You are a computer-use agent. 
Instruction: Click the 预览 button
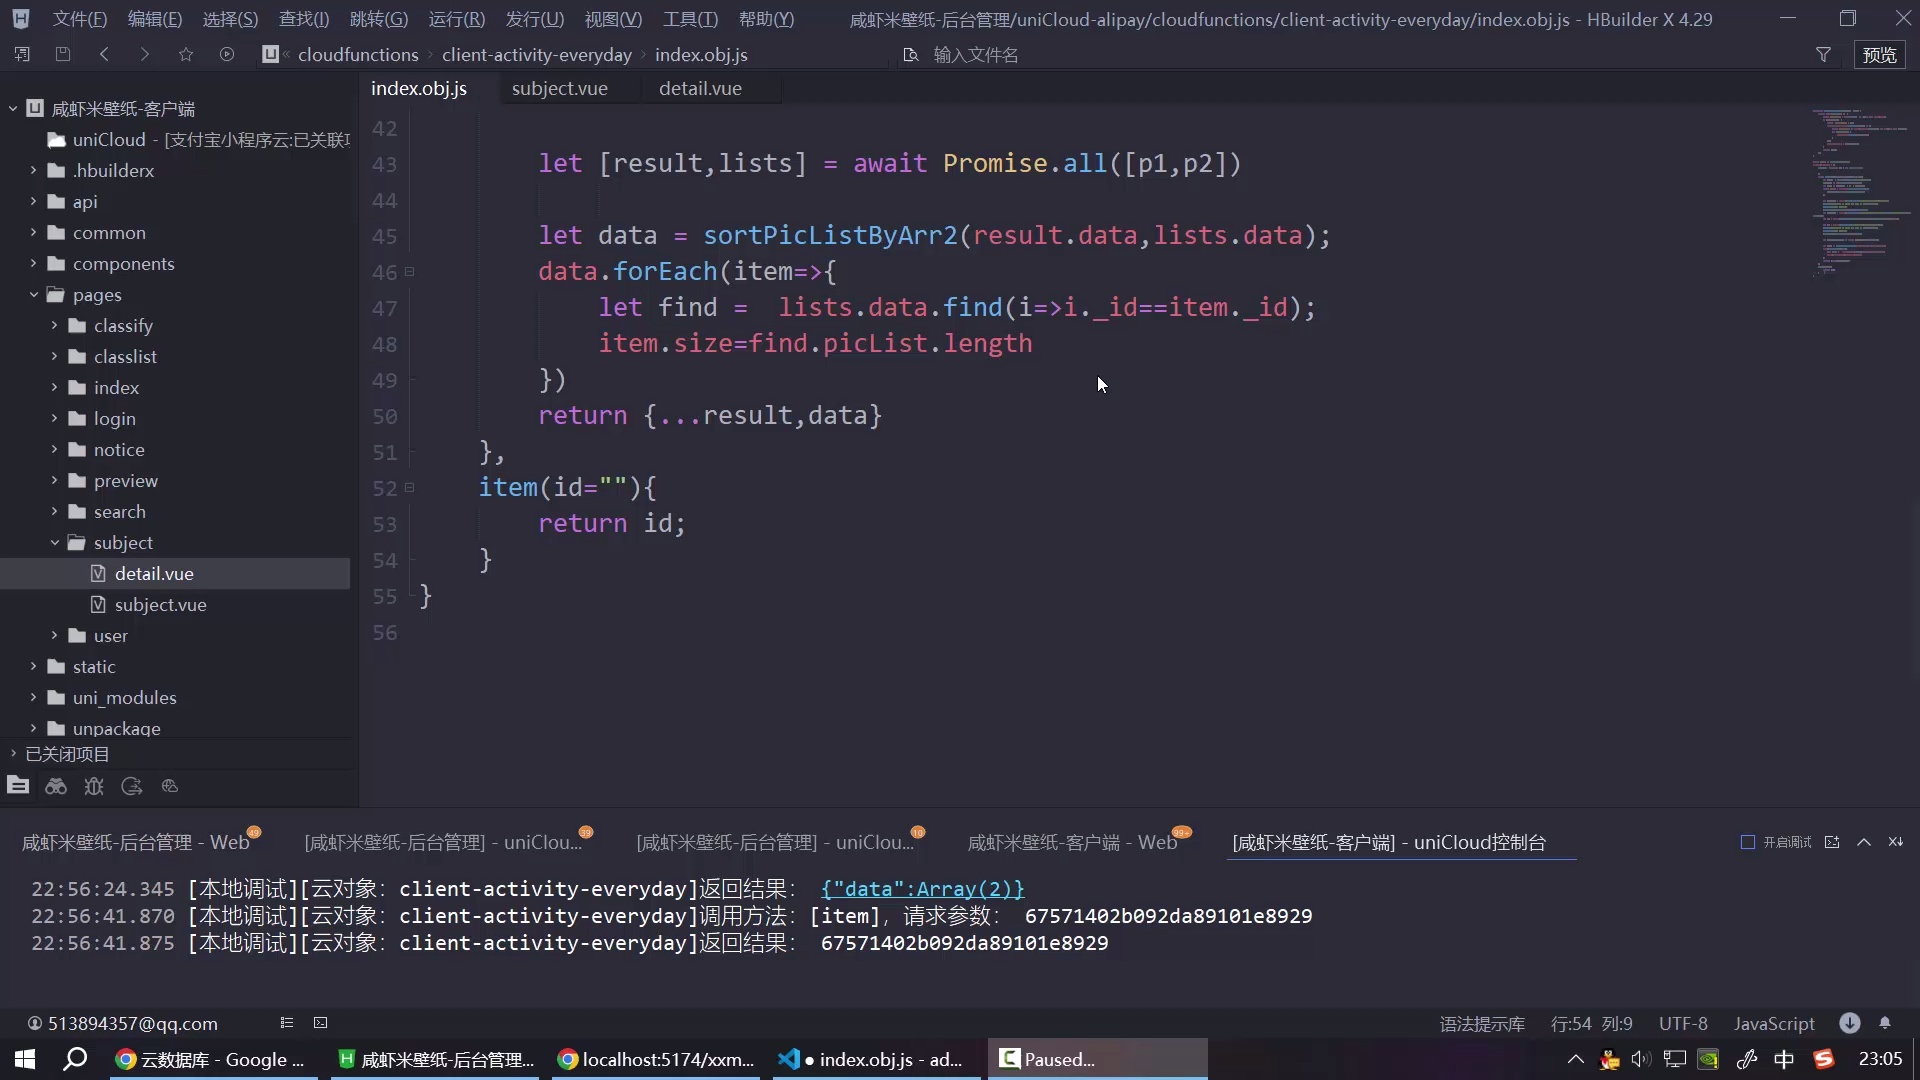pyautogui.click(x=1881, y=55)
